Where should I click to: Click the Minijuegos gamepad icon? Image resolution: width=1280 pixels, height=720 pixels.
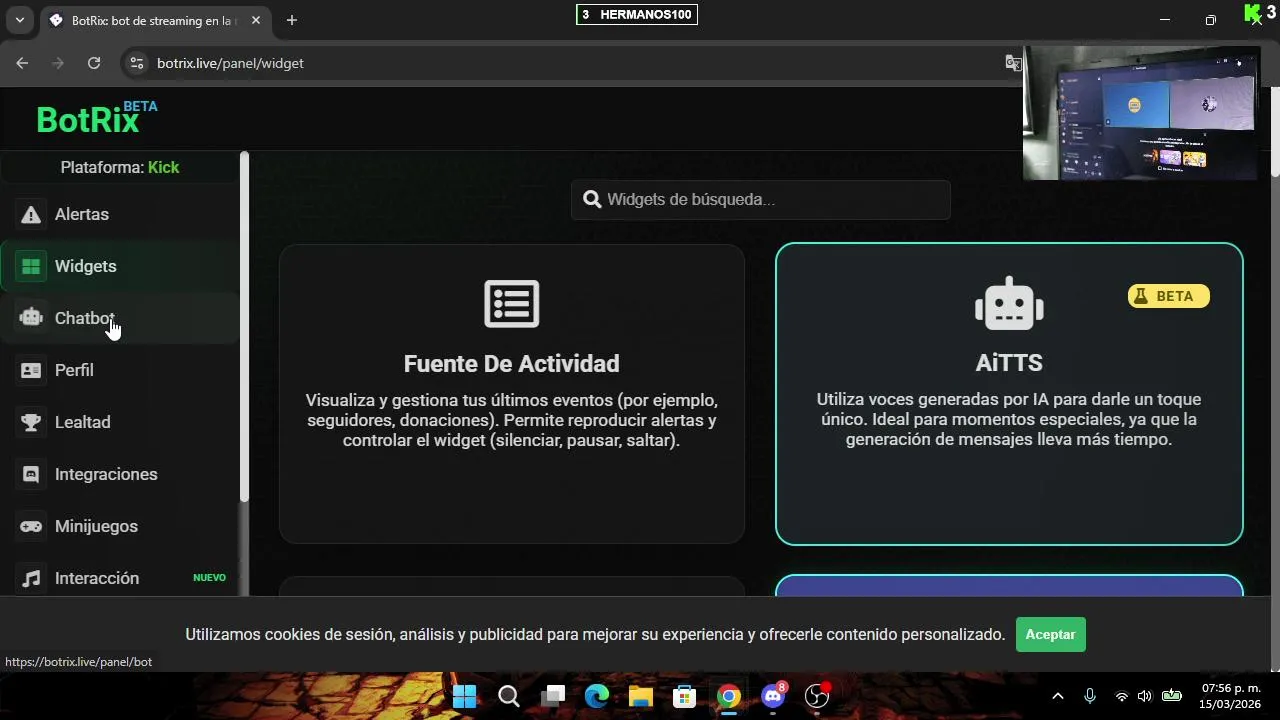coord(31,526)
